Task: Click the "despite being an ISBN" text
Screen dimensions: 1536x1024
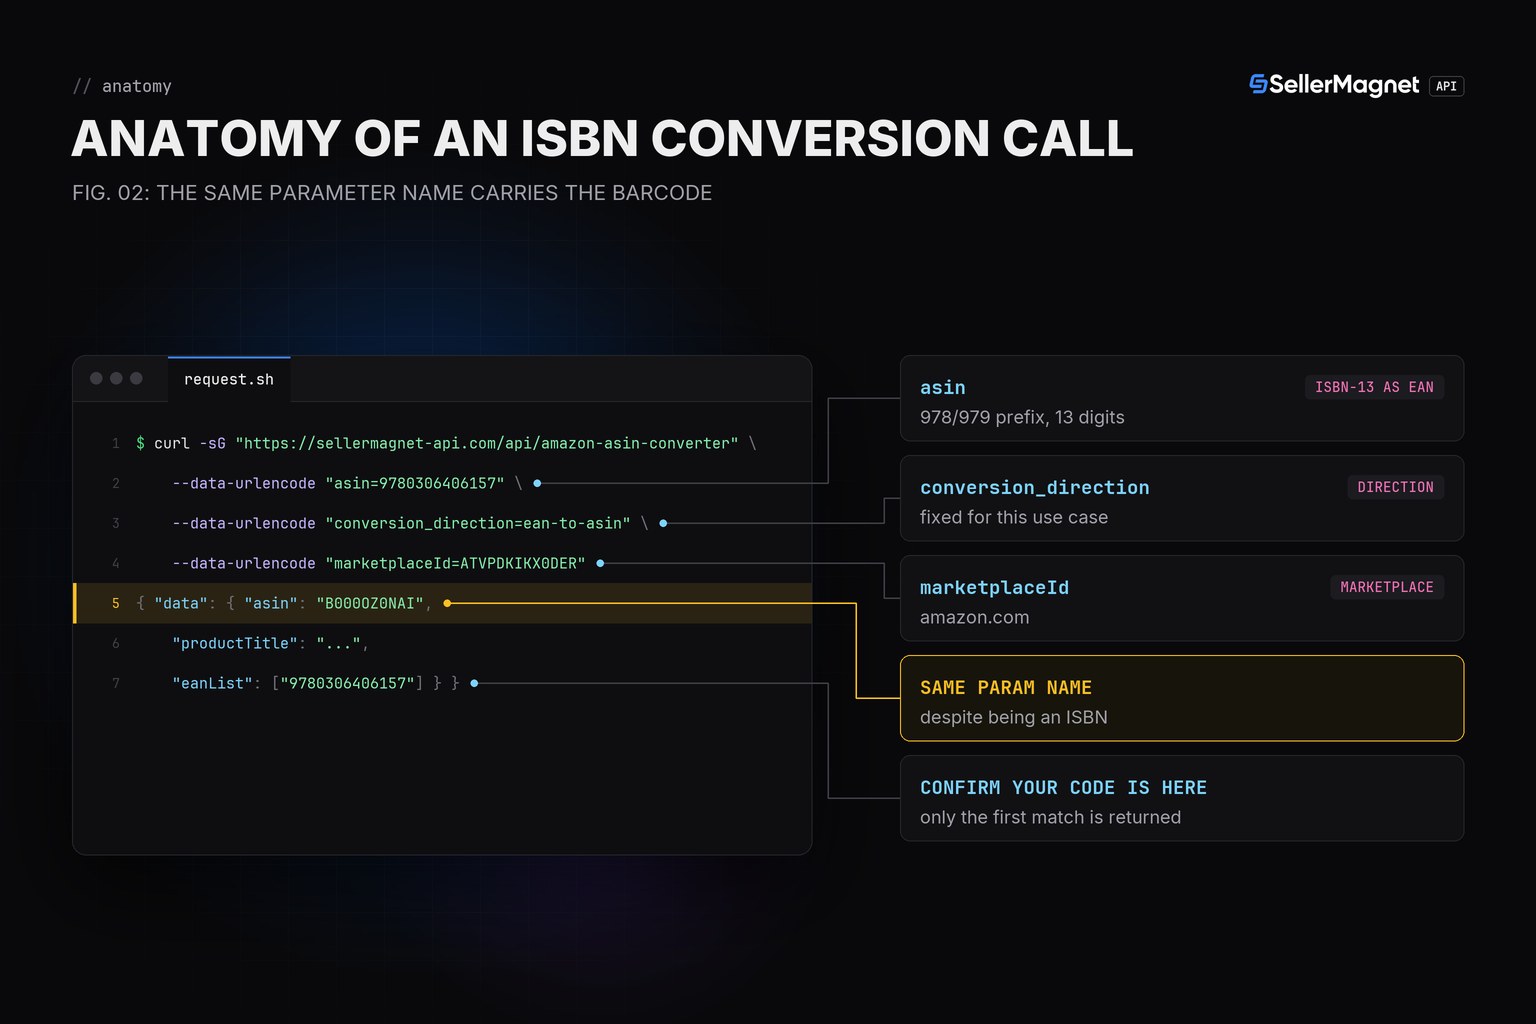Action: tap(1014, 717)
